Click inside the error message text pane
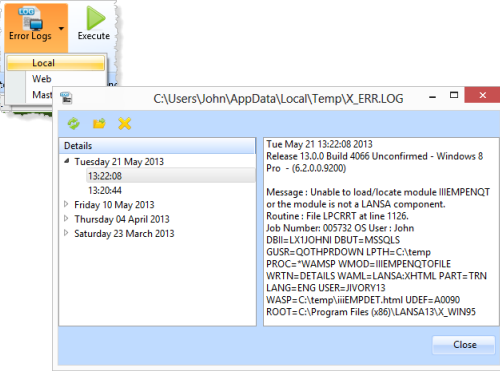The width and height of the screenshot is (500, 372). (381, 231)
